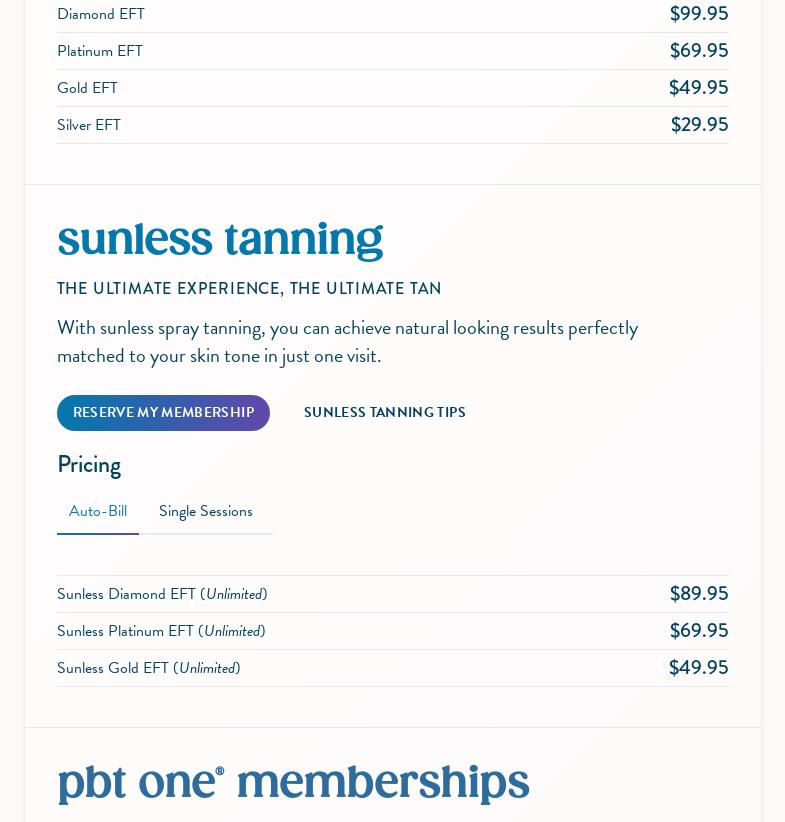Click the $89.95 Sunless Diamond price

[x=698, y=594]
